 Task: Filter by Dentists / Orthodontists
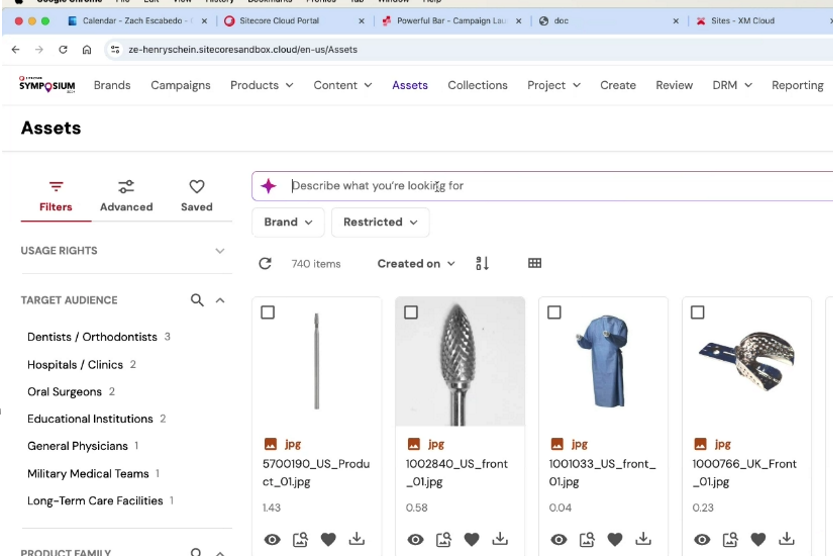pos(92,337)
